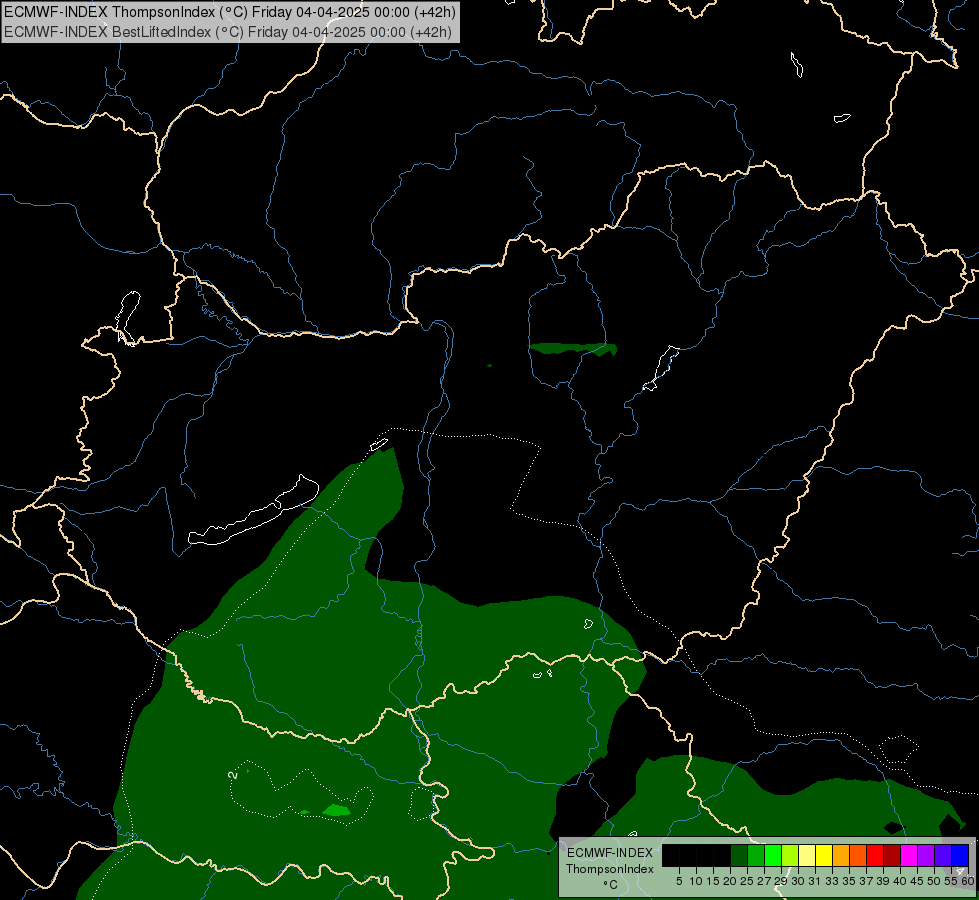Screen dimensions: 979x900
Task: Click the legend value label 45
Action: coord(917,881)
